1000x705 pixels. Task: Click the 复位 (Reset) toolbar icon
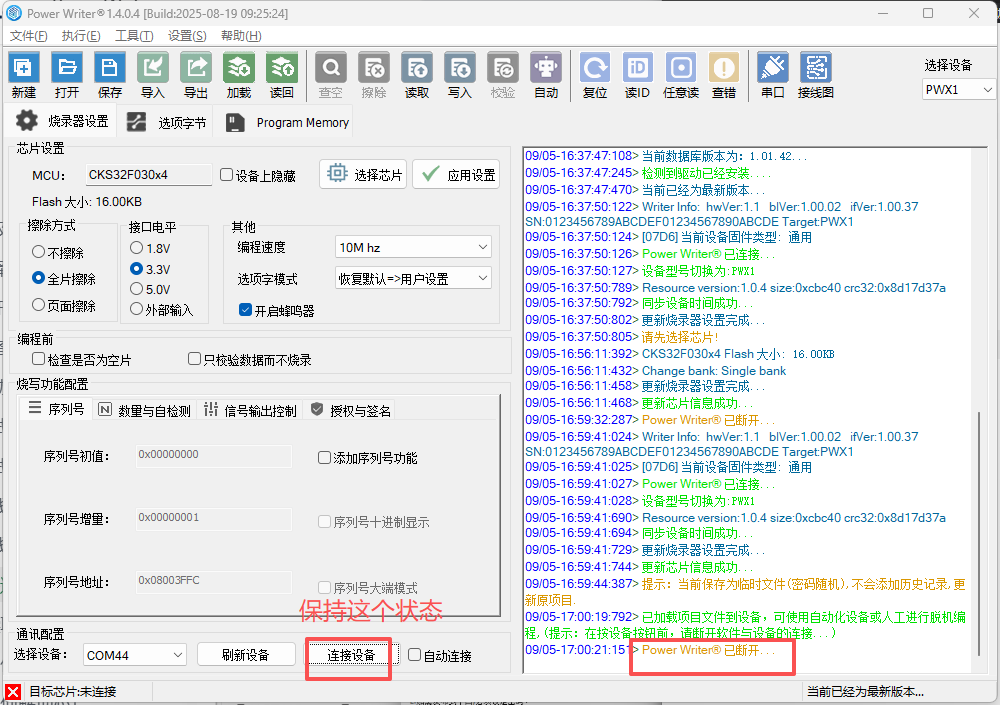click(x=595, y=68)
